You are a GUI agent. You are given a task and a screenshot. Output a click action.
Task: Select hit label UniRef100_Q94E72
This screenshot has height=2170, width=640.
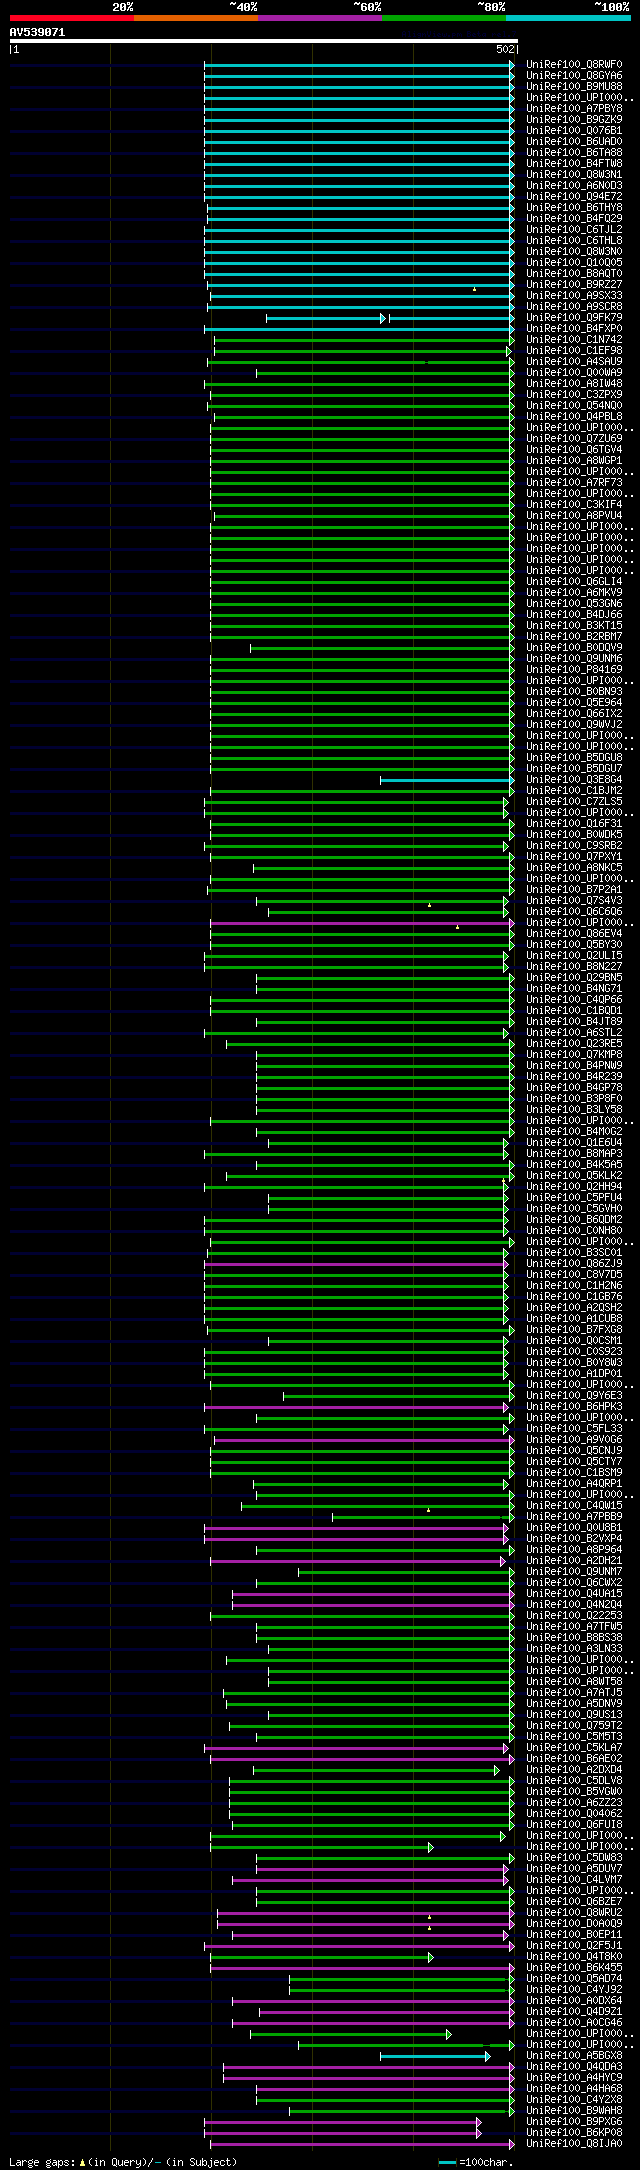tap(574, 197)
